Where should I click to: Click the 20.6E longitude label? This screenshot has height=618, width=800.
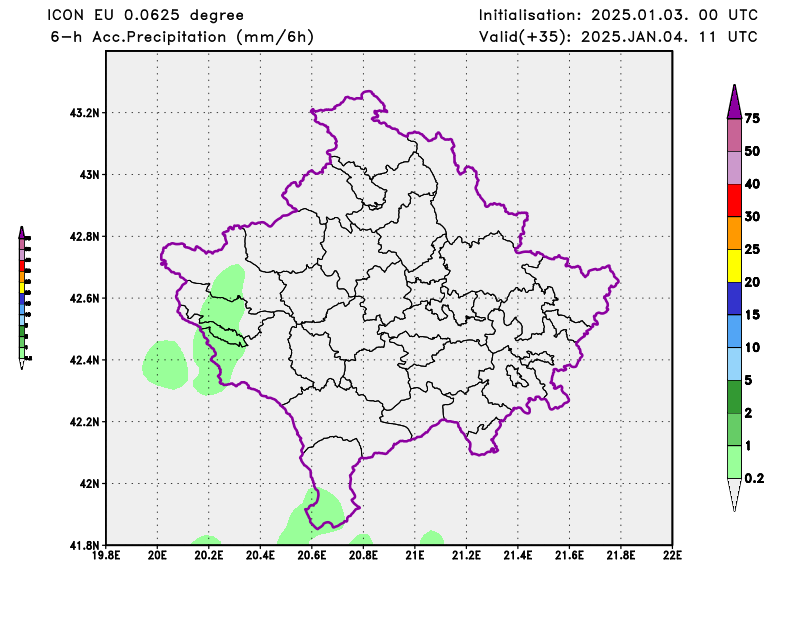312,555
